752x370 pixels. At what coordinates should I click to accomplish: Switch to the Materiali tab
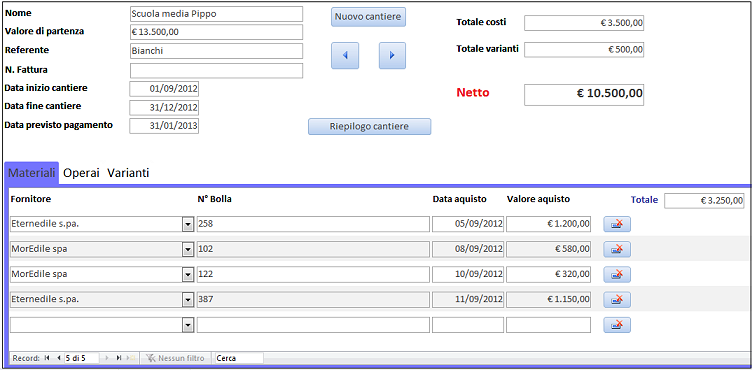click(x=32, y=173)
